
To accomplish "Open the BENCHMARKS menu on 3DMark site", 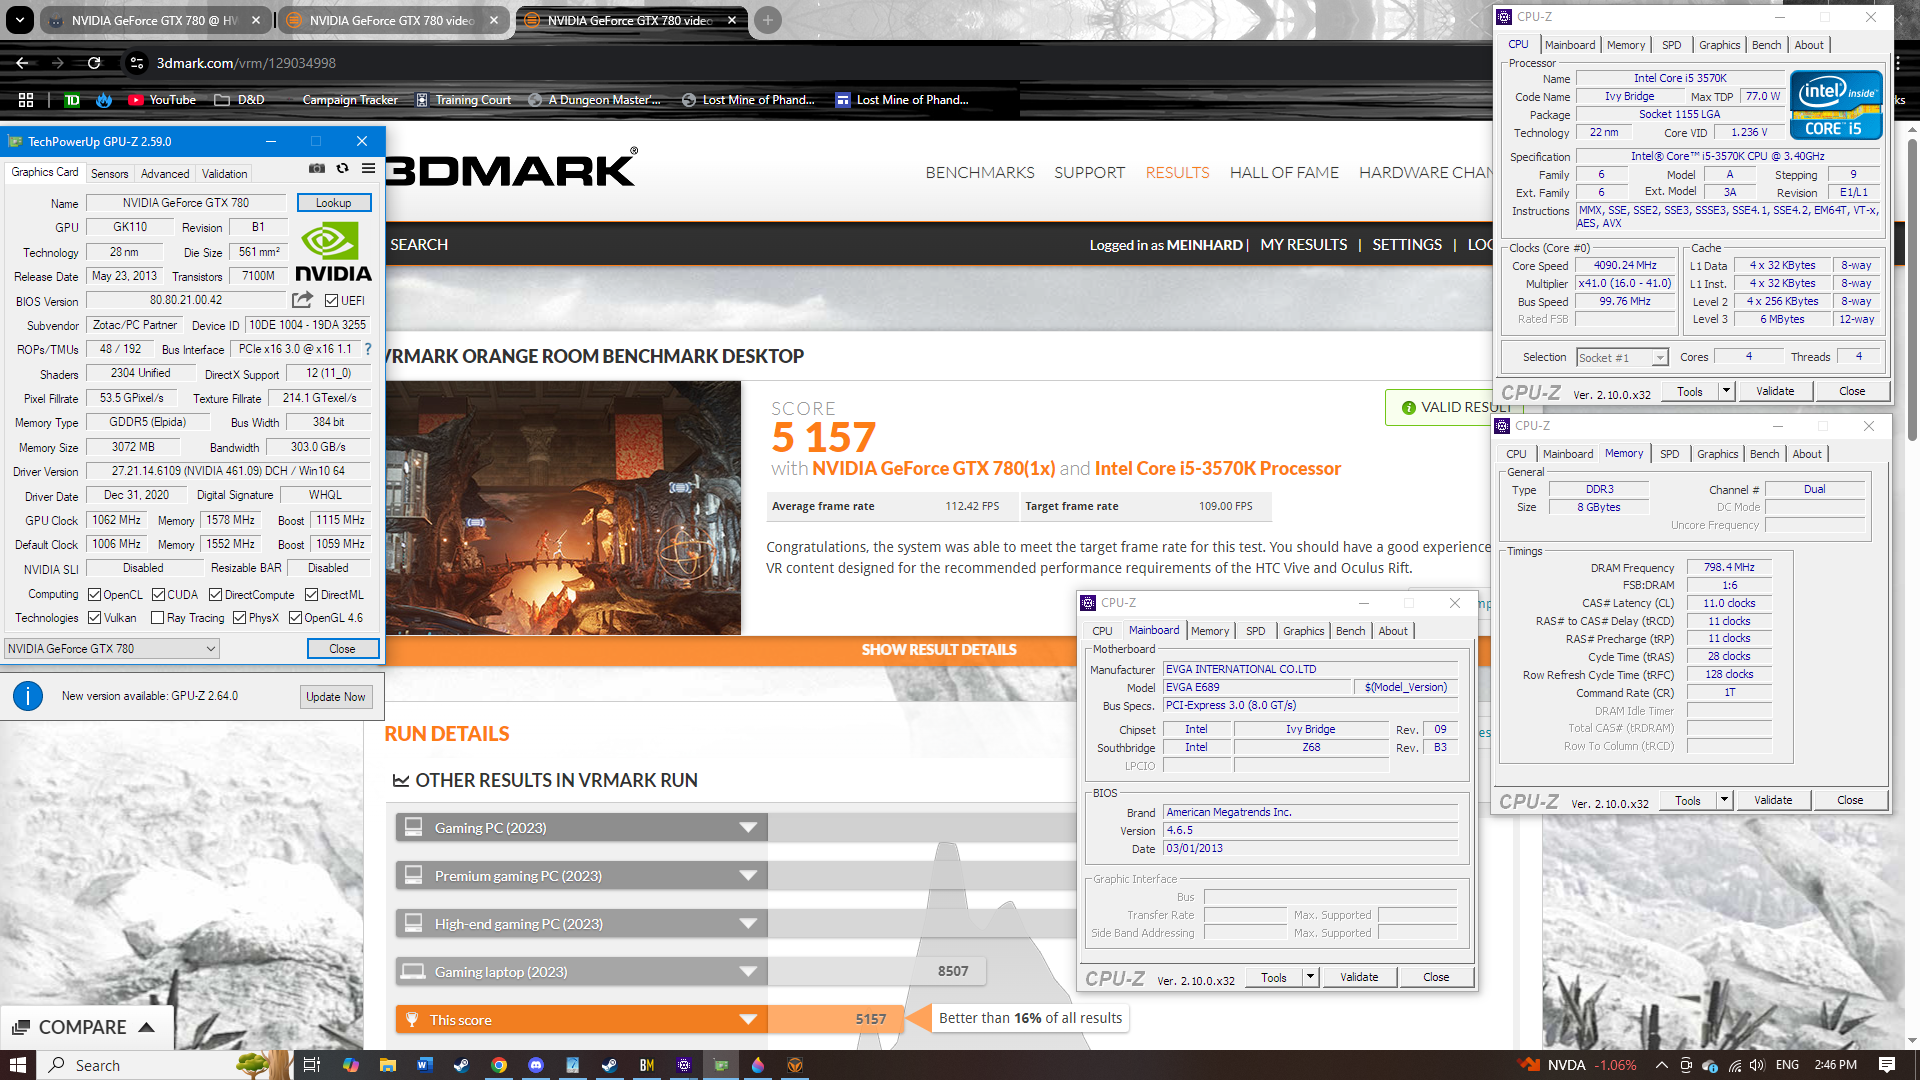I will point(980,173).
